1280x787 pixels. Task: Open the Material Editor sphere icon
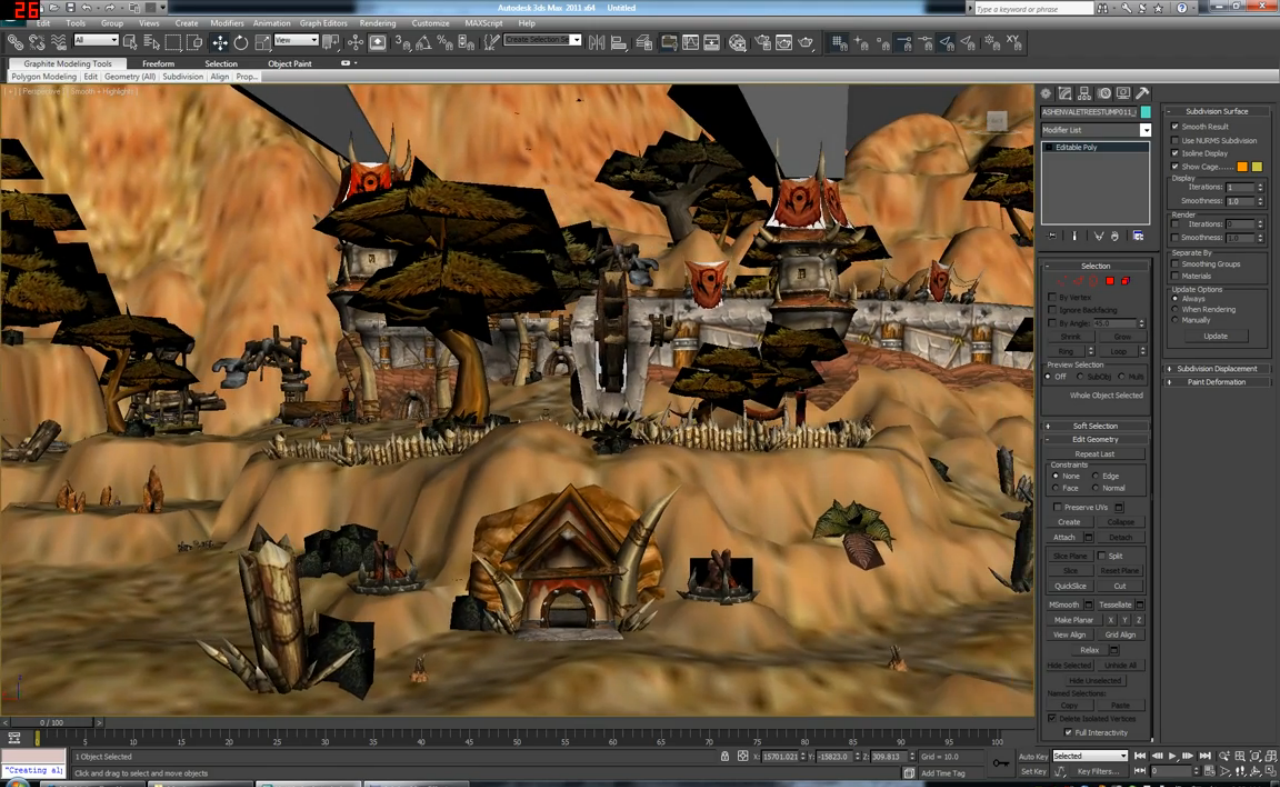737,43
